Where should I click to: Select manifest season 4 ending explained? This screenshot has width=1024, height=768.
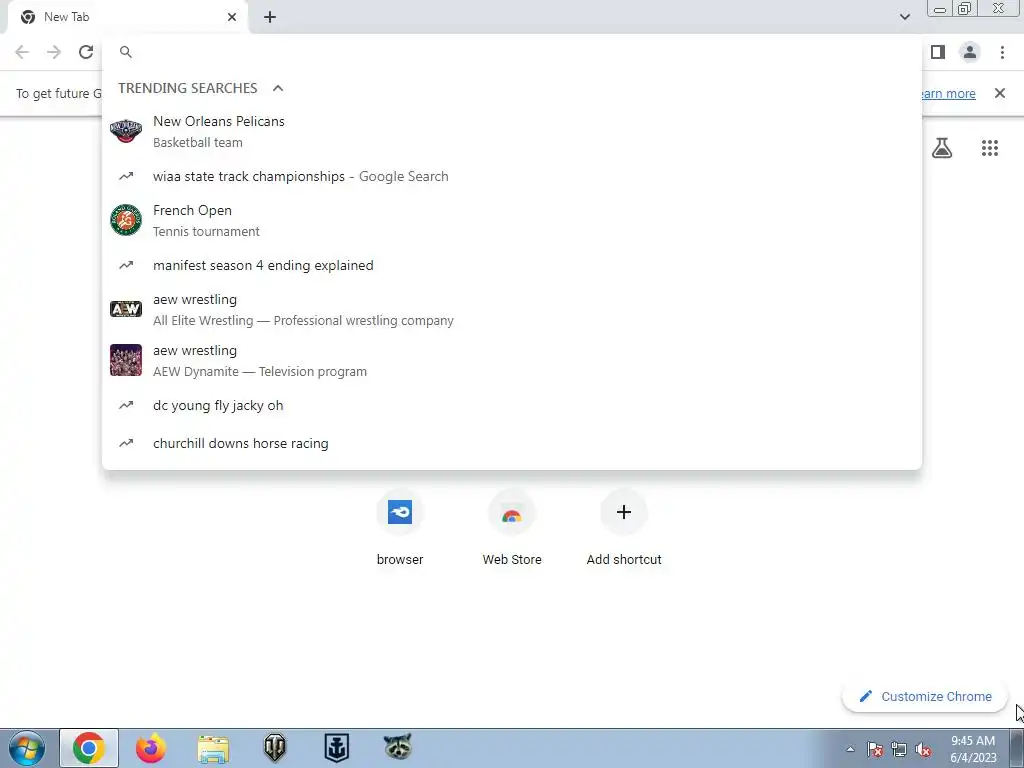pos(512,265)
